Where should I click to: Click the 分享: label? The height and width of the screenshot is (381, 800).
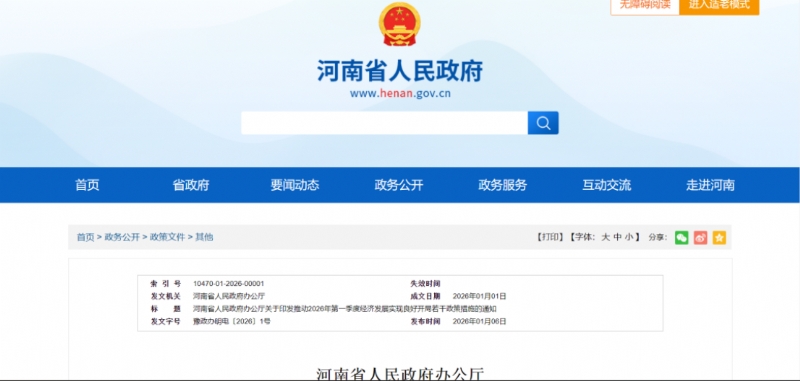tap(658, 237)
